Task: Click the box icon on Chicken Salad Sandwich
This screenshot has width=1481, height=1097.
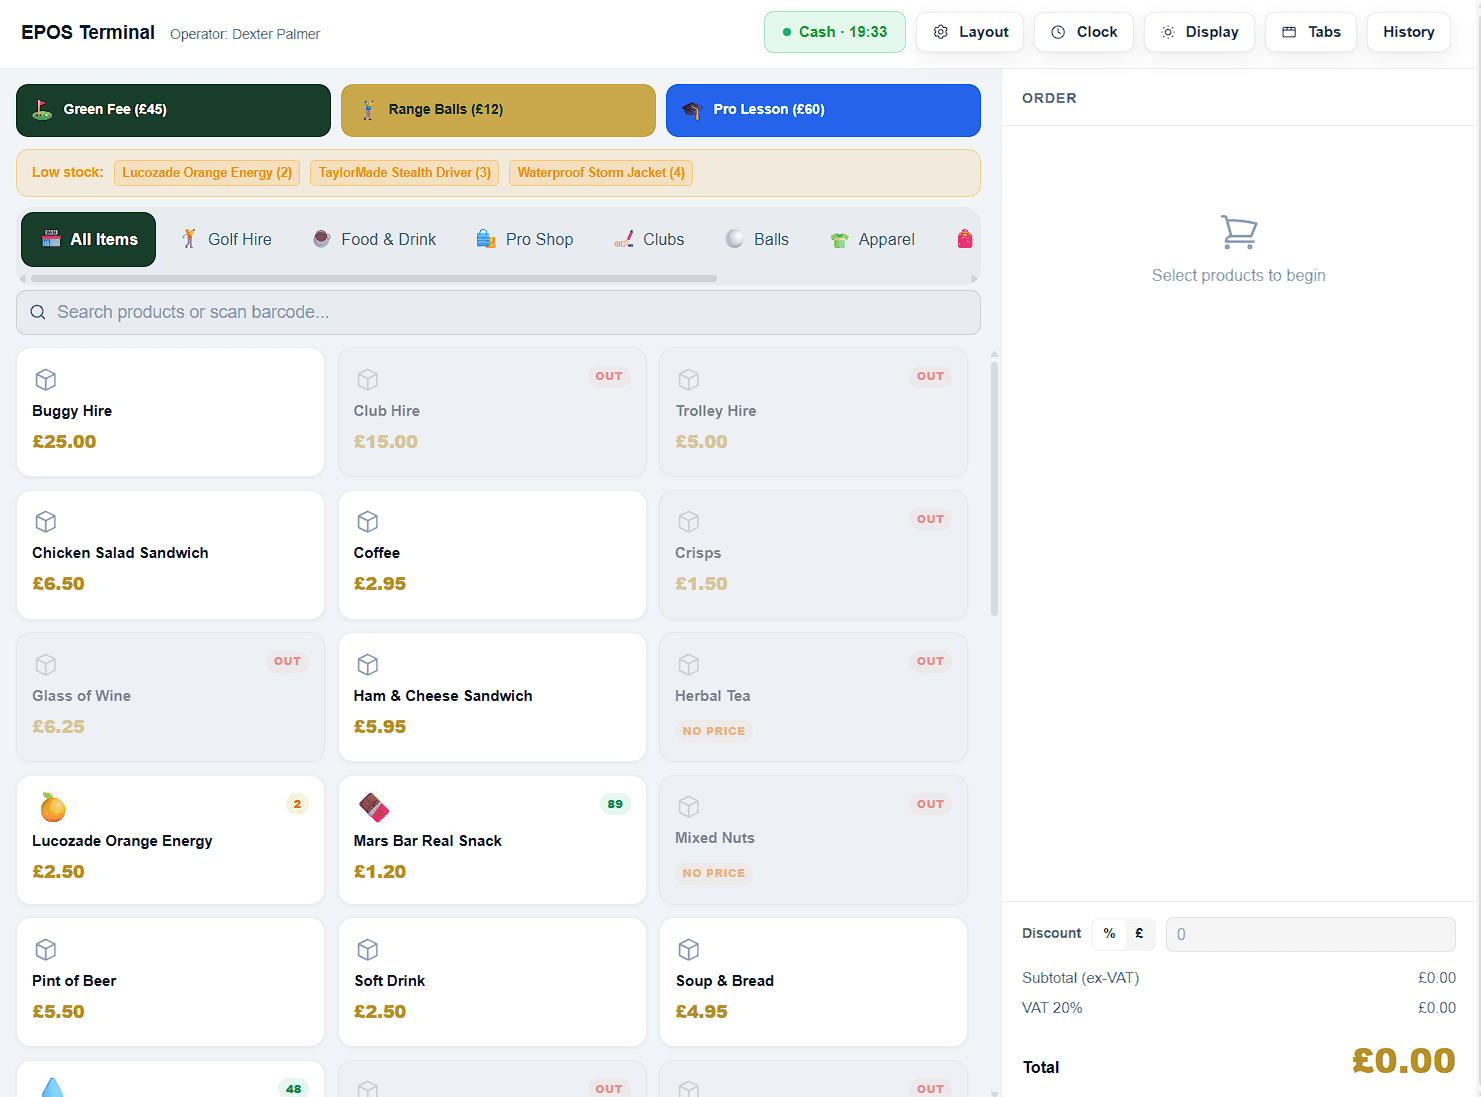Action: 46,521
